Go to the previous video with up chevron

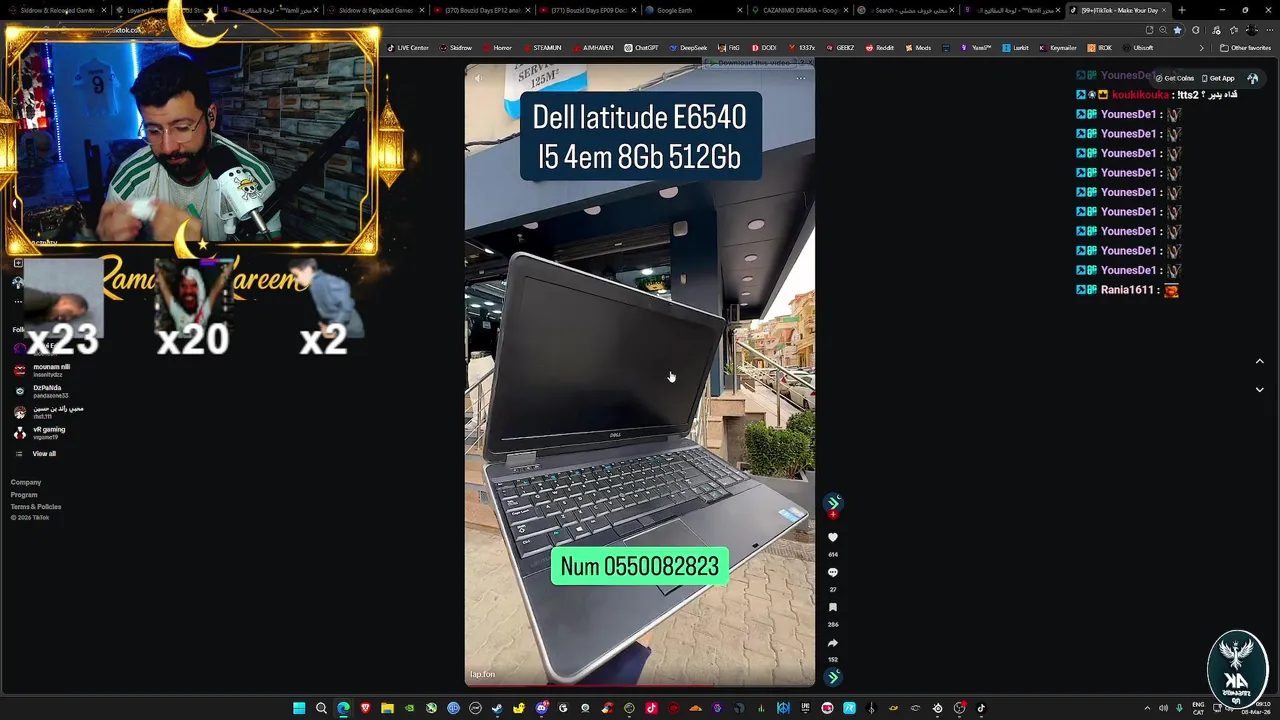pos(1259,361)
